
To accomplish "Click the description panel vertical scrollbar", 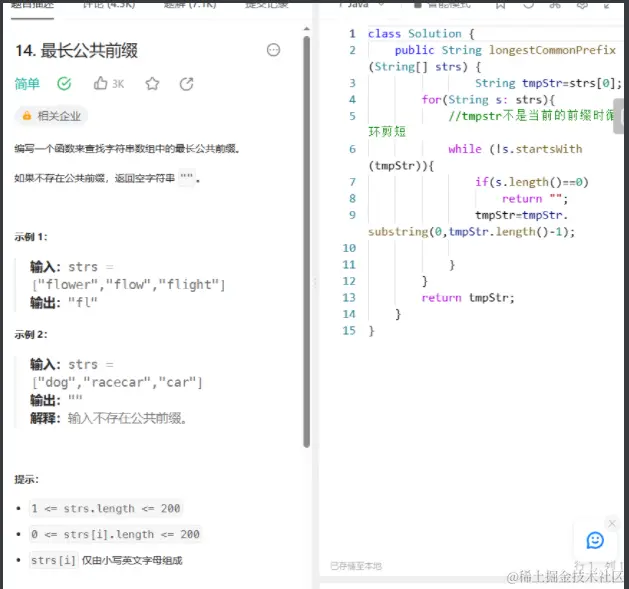I will coord(306,242).
